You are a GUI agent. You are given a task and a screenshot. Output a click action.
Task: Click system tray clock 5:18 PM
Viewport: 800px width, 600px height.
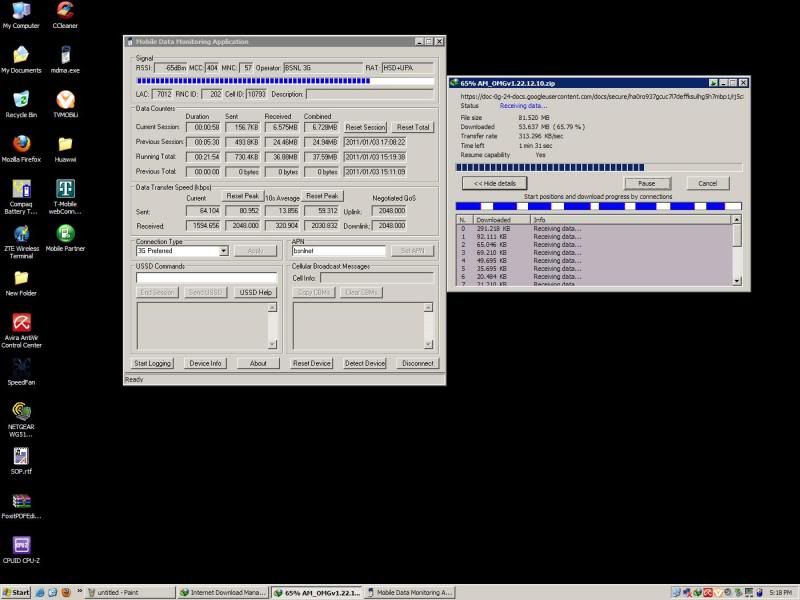click(780, 592)
